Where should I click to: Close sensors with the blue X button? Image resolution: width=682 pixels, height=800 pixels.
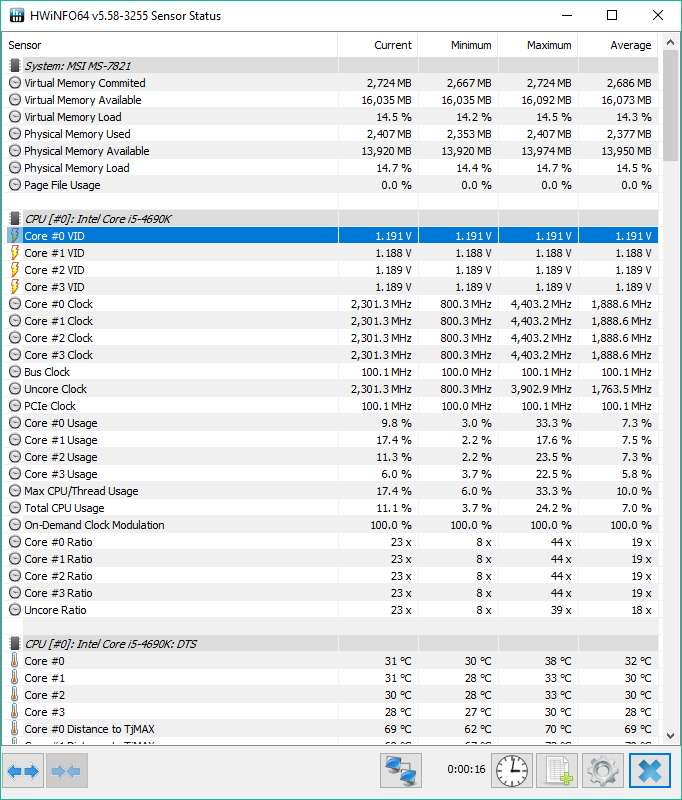[650, 771]
